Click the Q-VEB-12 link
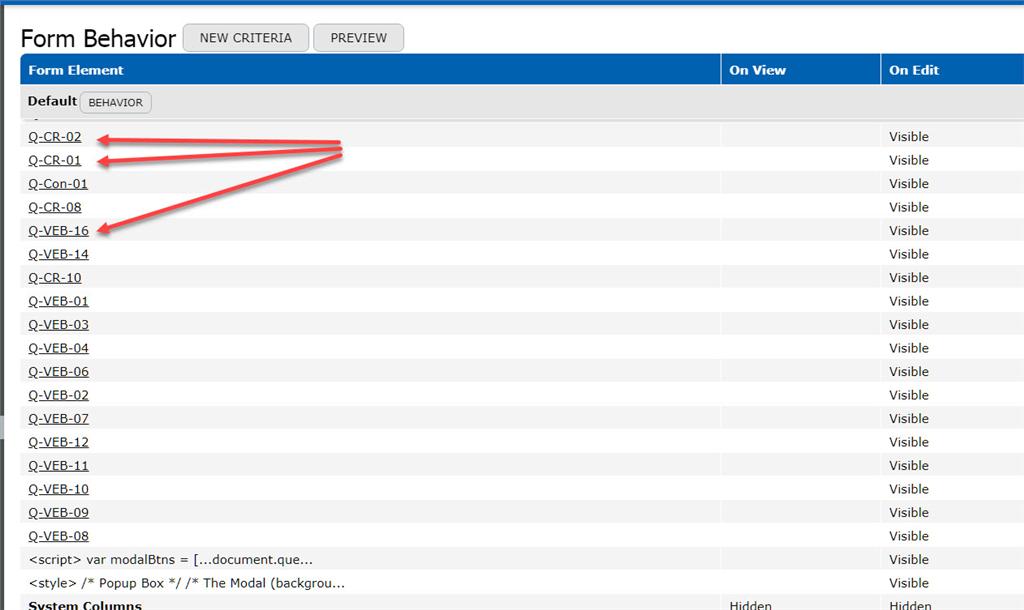Viewport: 1024px width, 610px height. pyautogui.click(x=58, y=442)
